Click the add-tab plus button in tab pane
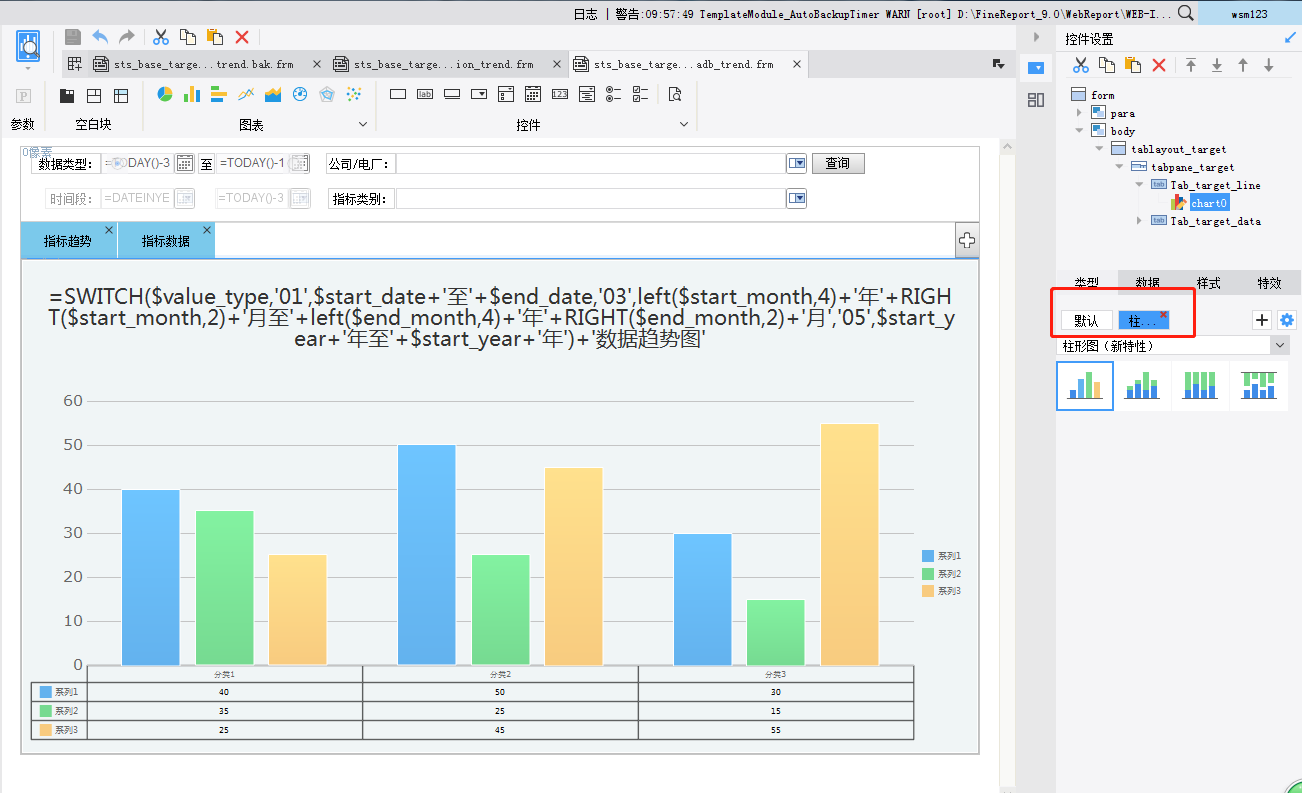Image resolution: width=1302 pixels, height=793 pixels. tap(967, 241)
